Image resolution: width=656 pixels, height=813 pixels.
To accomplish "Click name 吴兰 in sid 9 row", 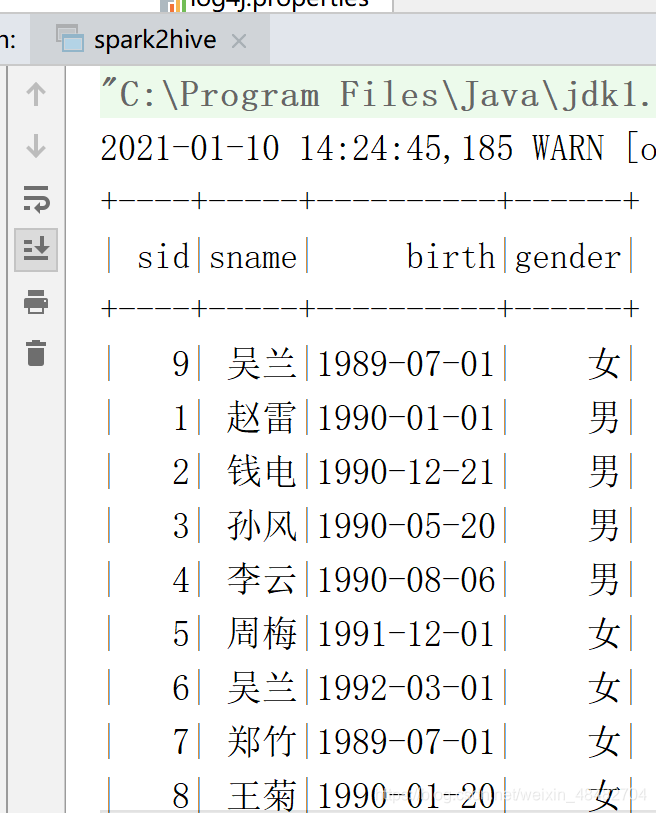I will point(261,363).
